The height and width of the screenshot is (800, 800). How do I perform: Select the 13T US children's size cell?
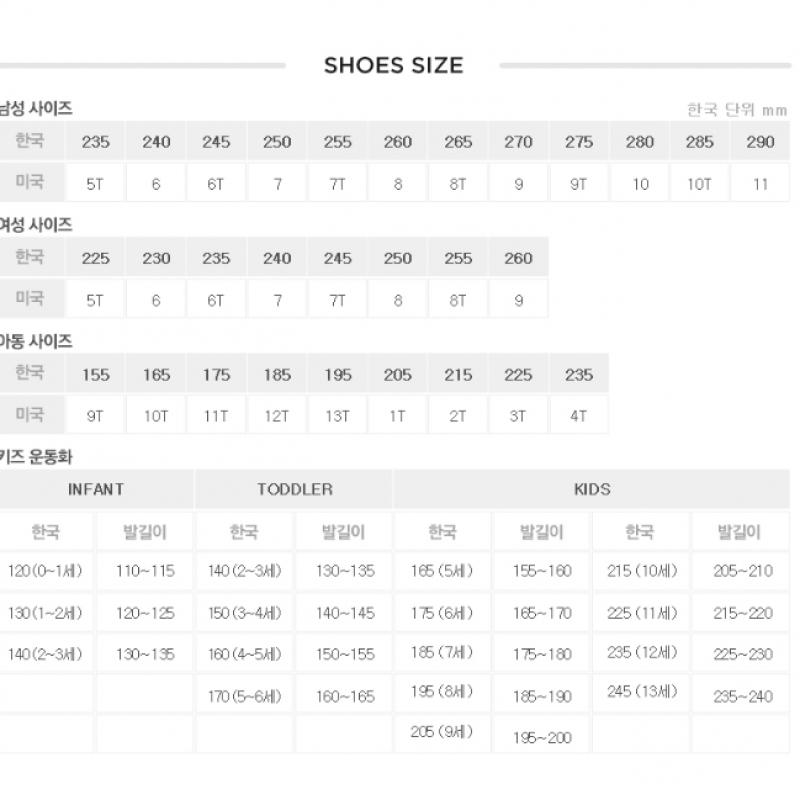click(x=337, y=416)
